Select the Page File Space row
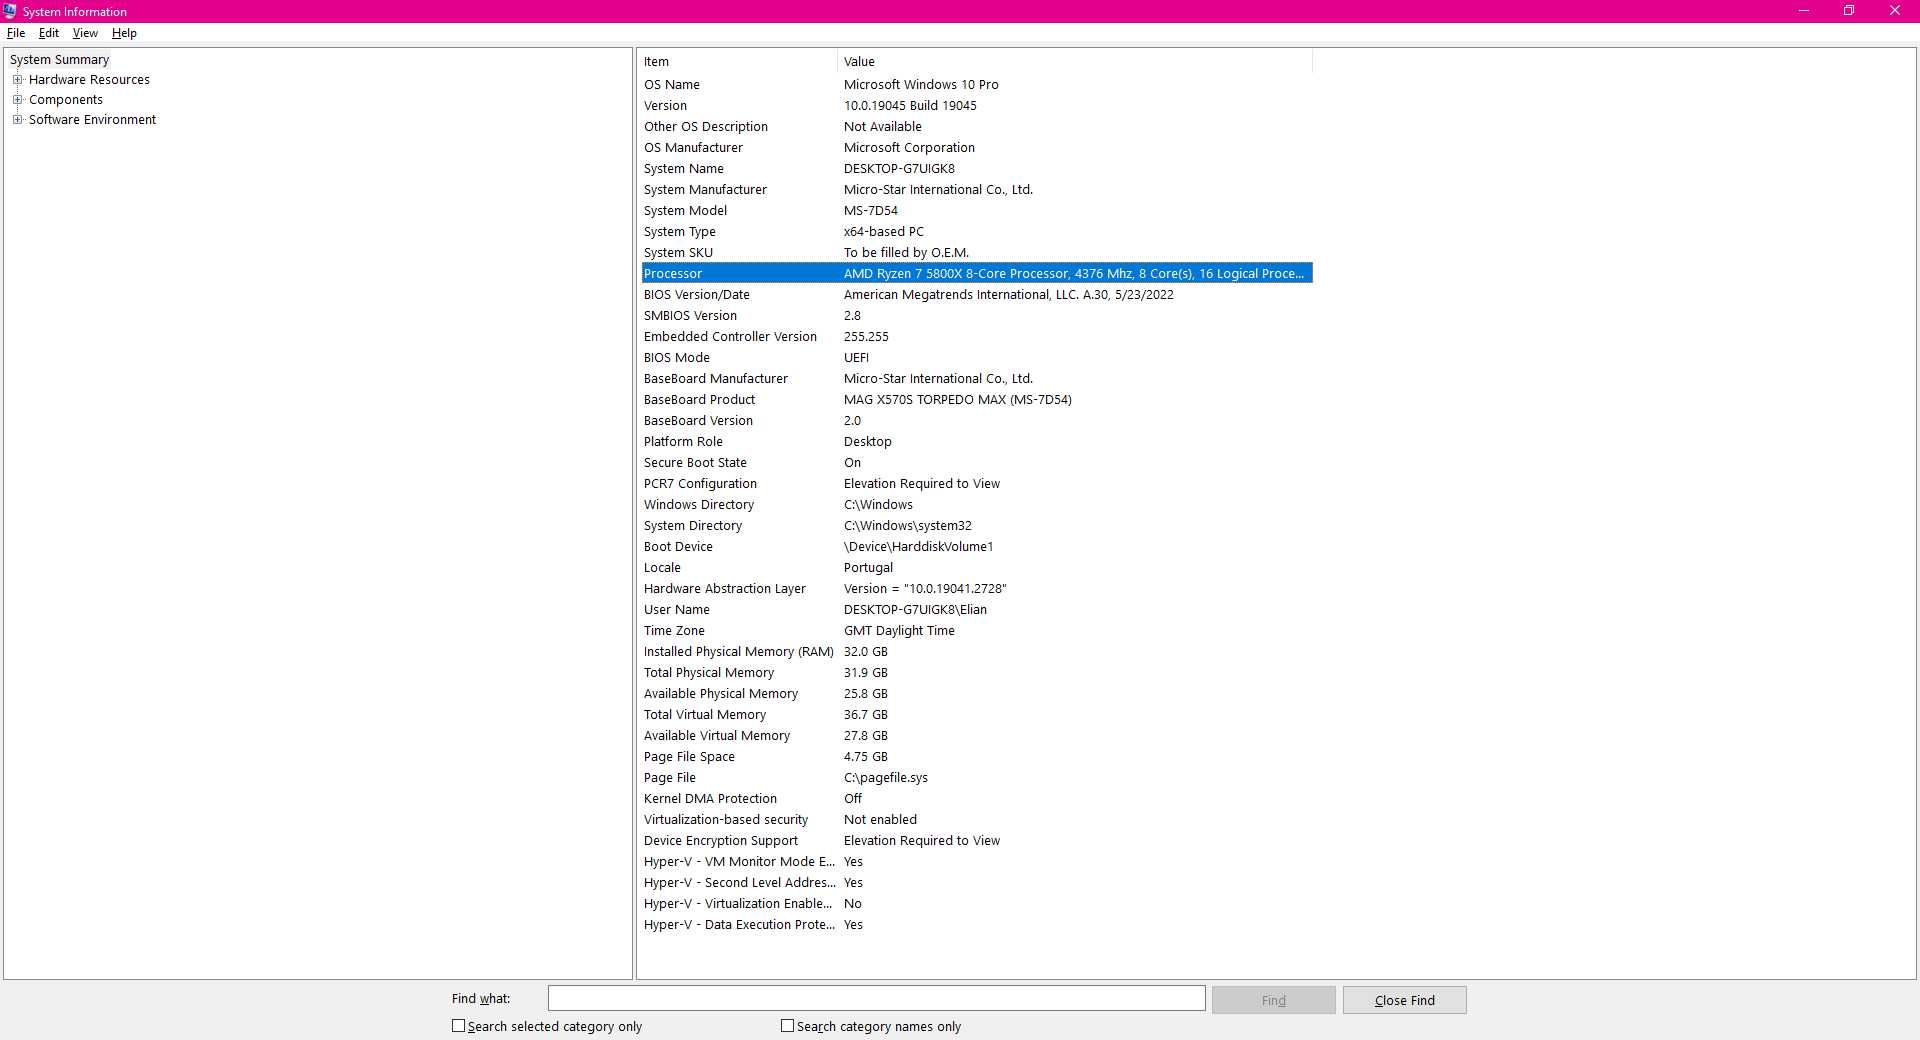Screen dimensions: 1920x1040 (977, 757)
